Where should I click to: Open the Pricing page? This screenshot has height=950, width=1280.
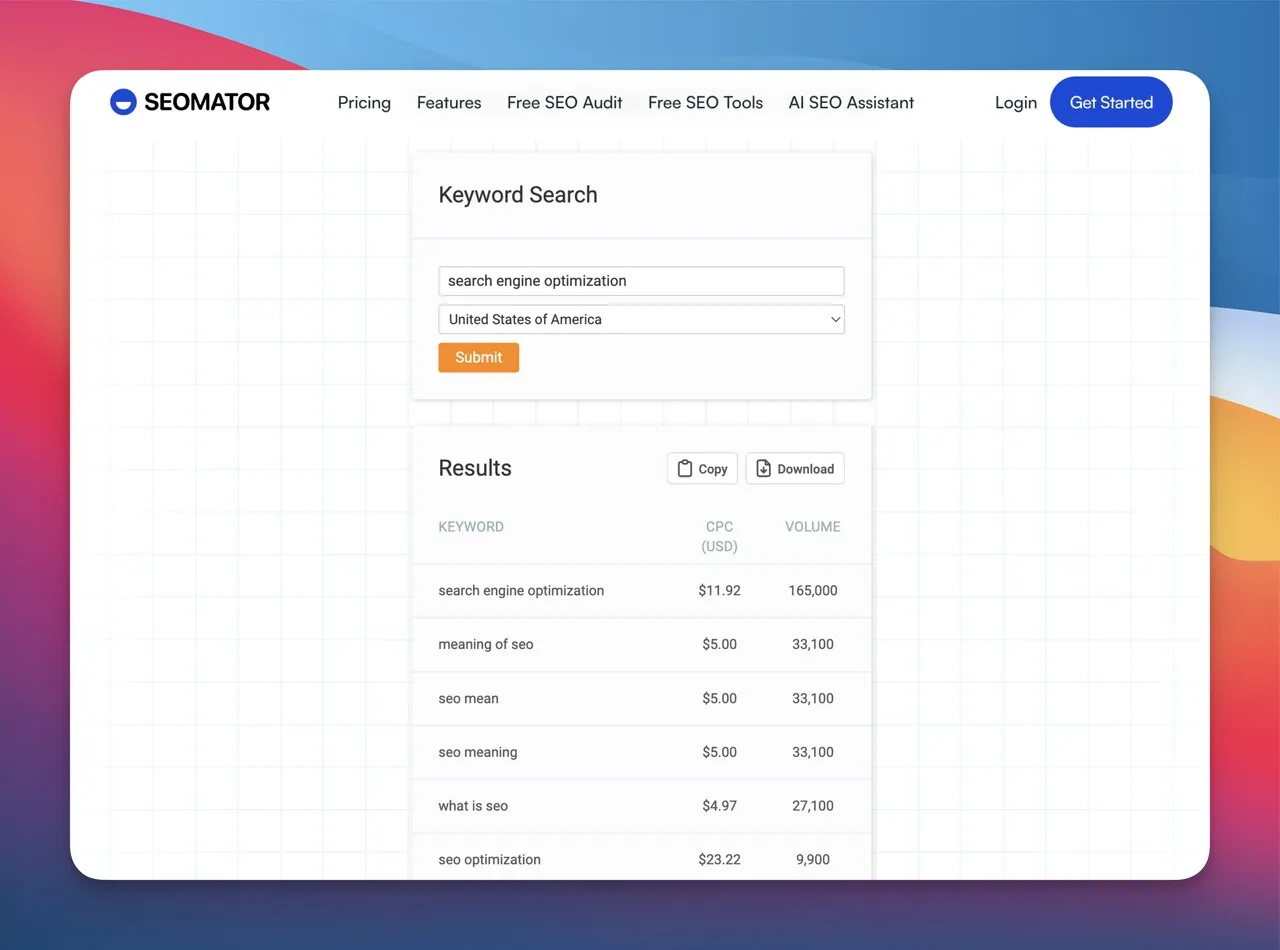point(364,102)
